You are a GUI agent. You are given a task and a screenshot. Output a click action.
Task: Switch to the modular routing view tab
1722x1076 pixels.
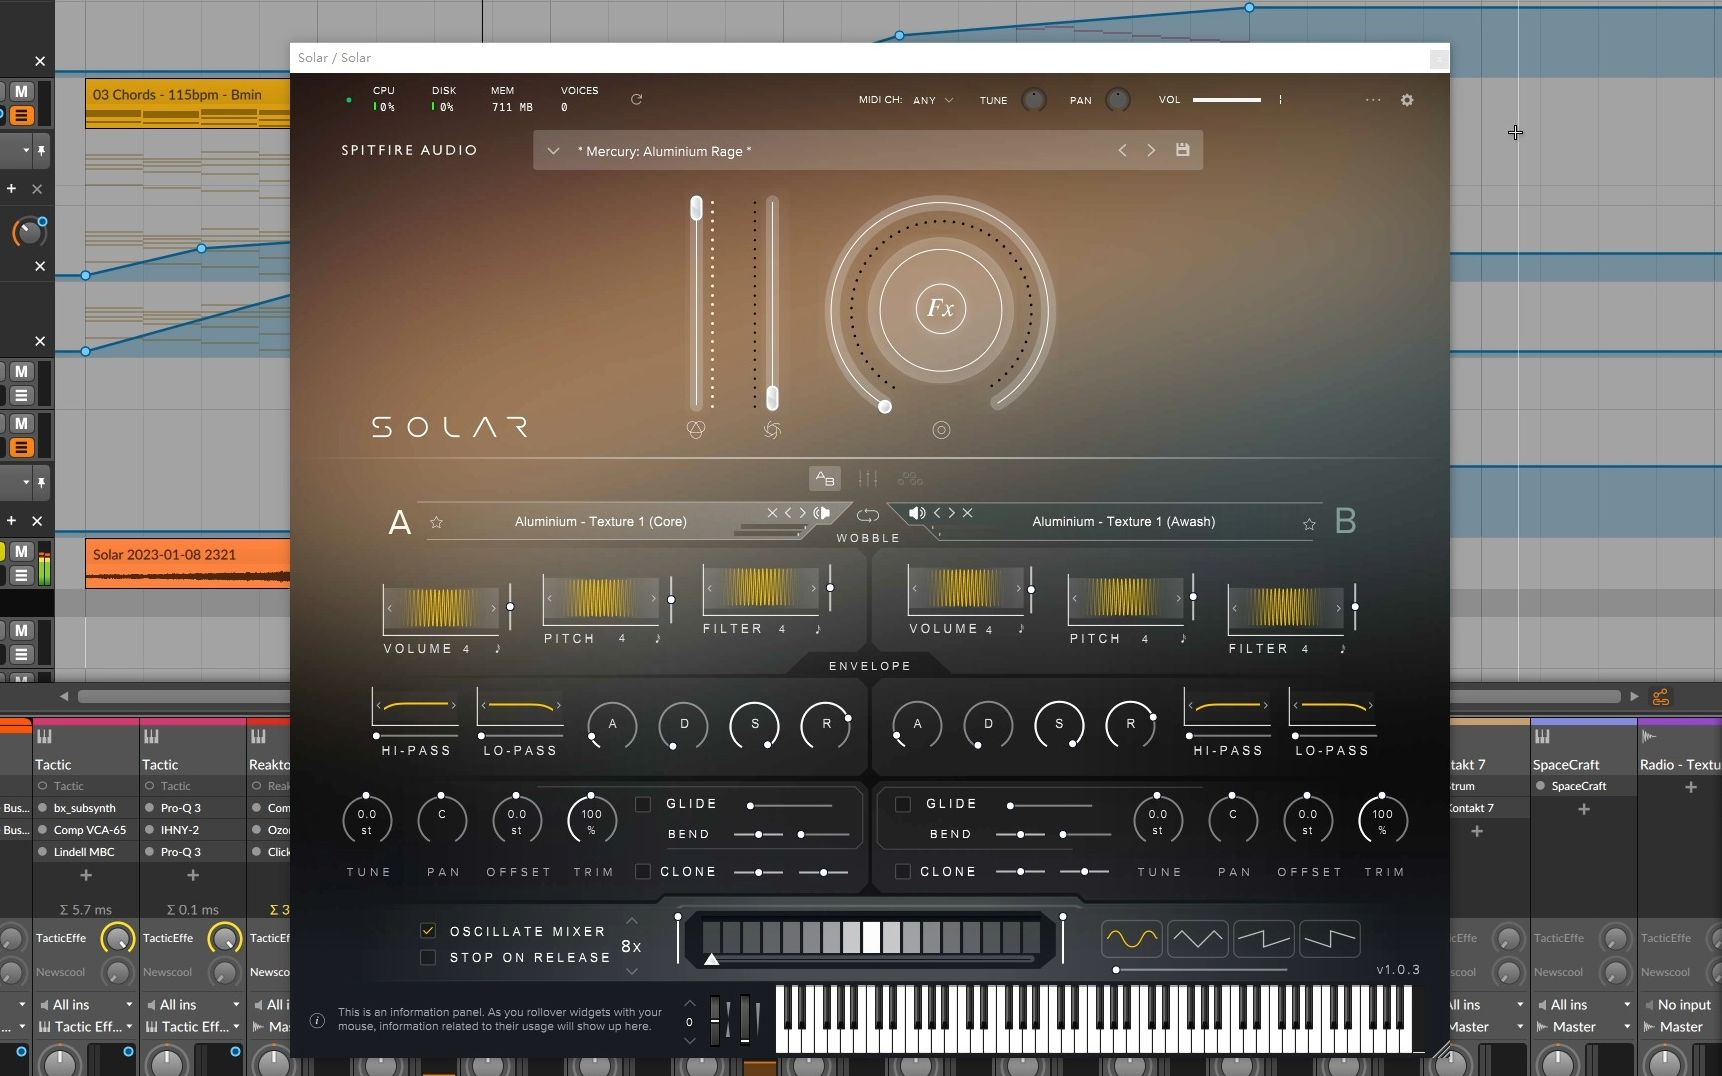(910, 478)
